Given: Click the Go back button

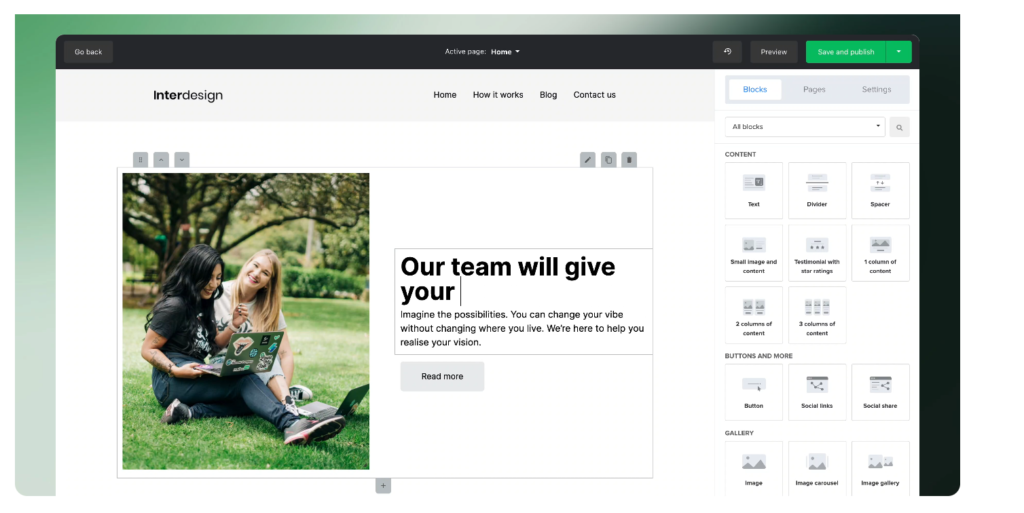Looking at the screenshot, I should point(88,52).
